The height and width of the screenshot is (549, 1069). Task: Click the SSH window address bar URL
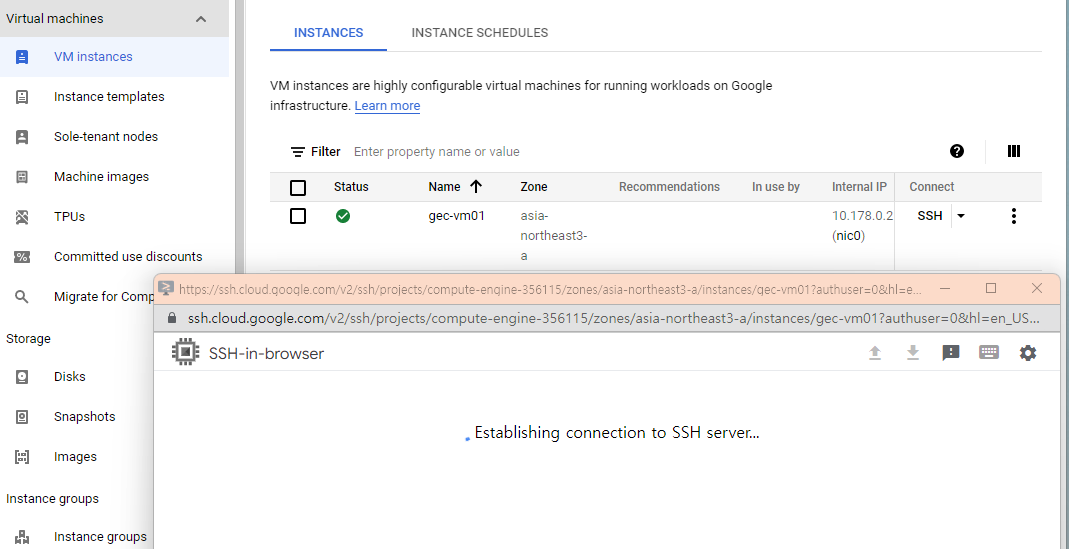[614, 318]
